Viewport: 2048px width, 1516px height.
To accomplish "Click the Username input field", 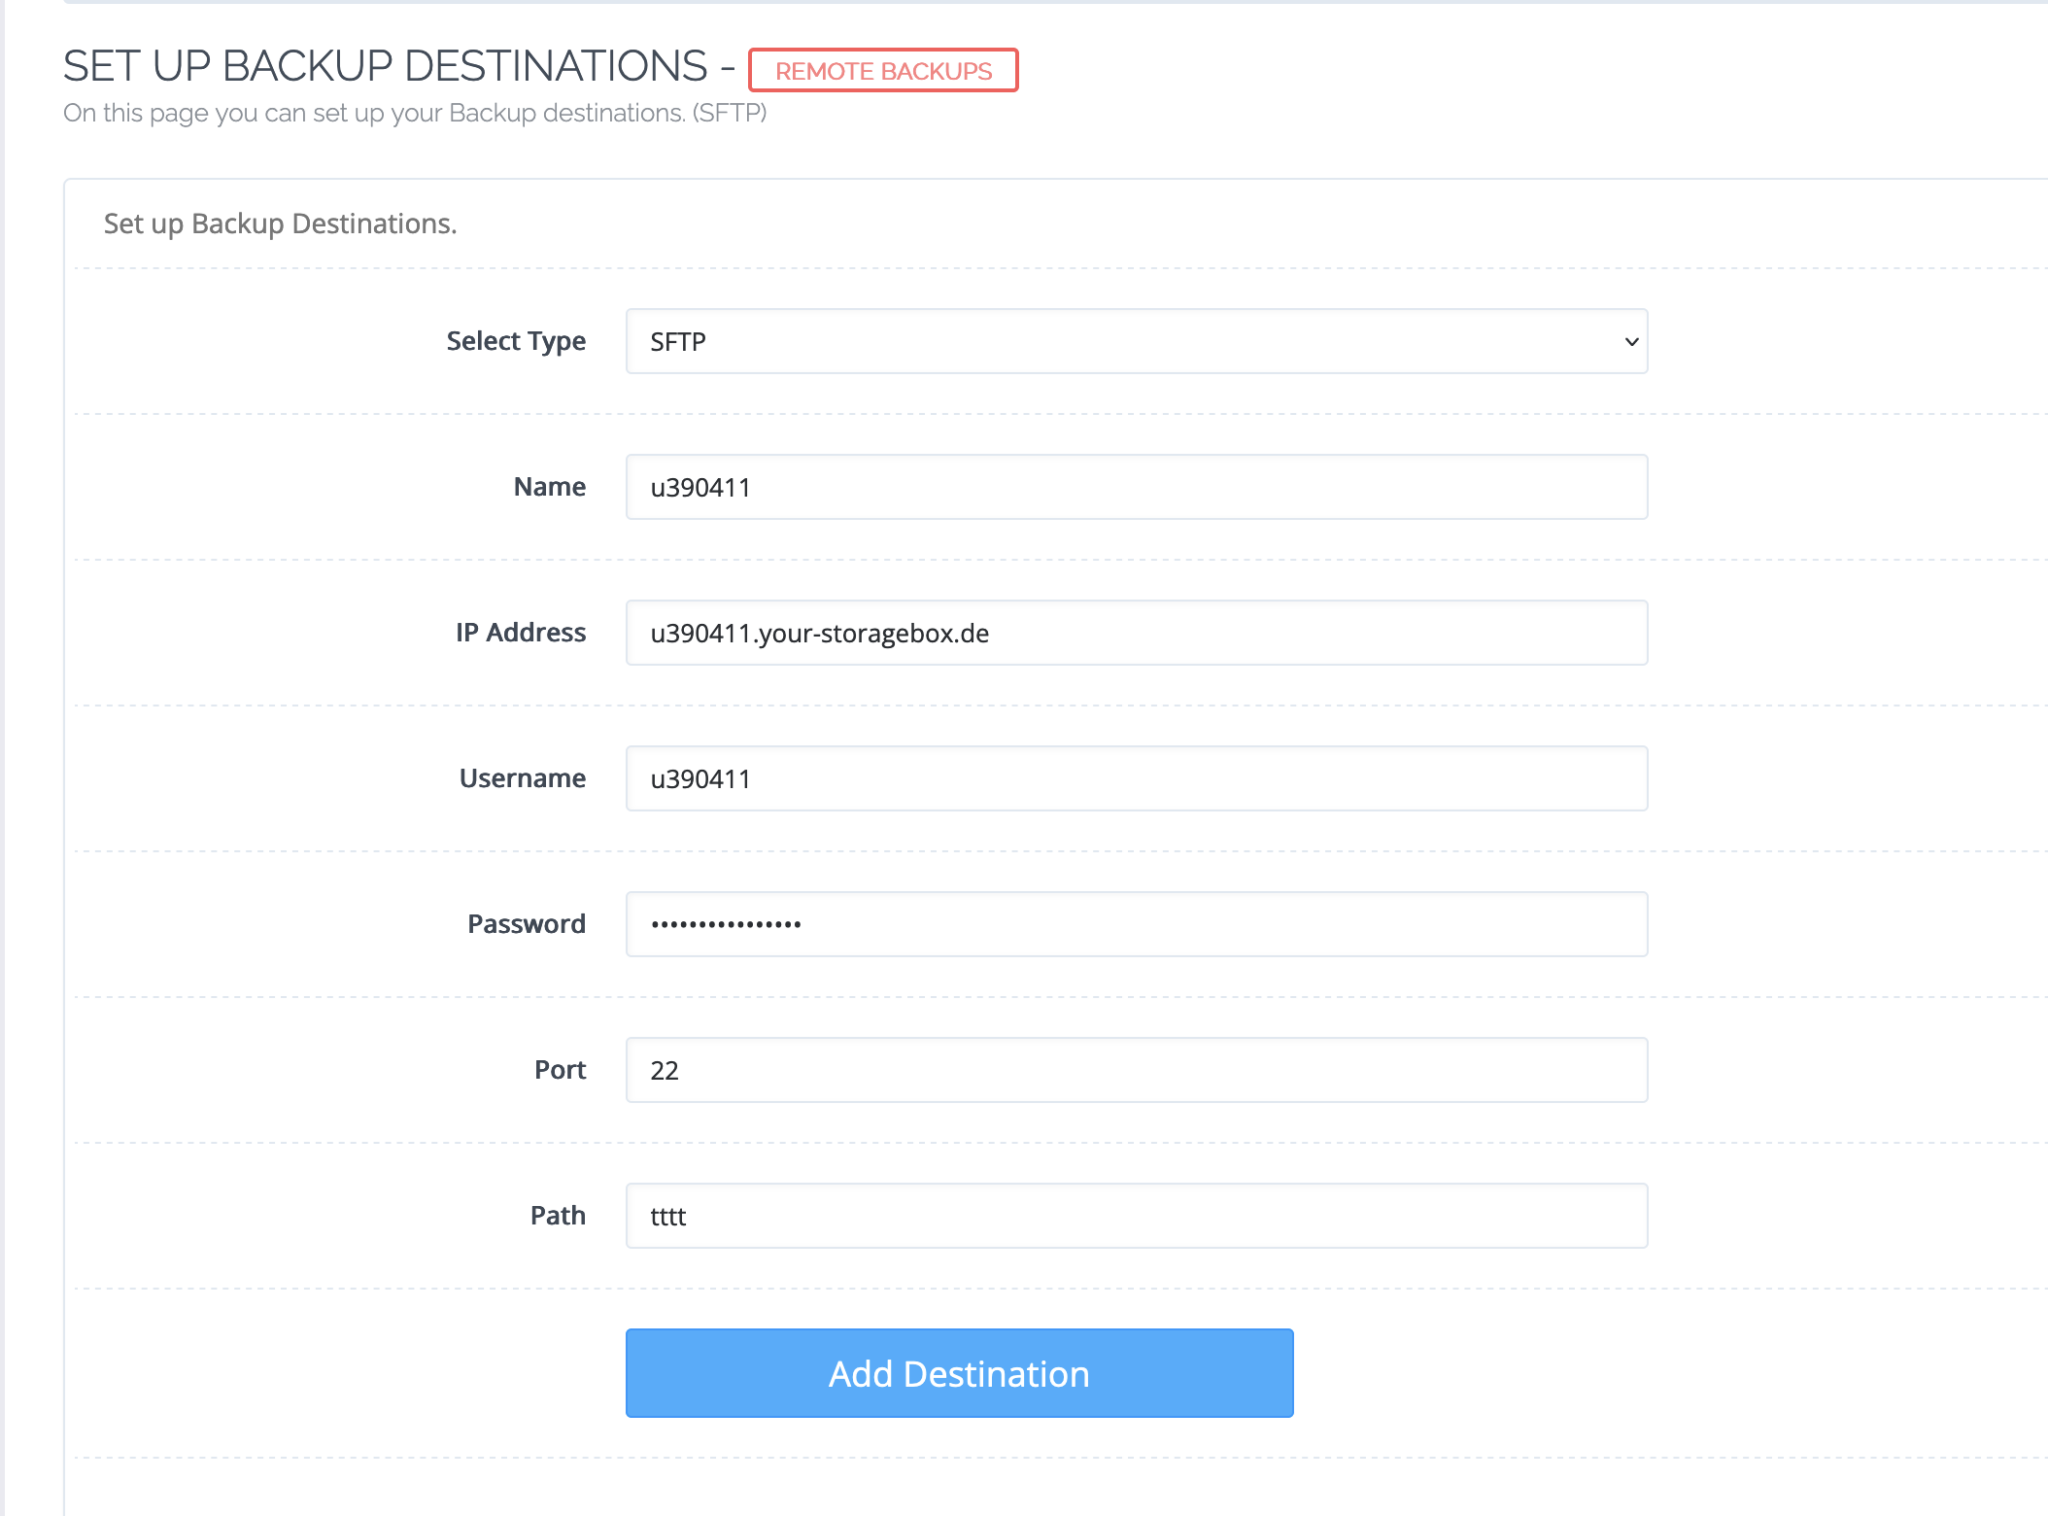I will [1135, 778].
